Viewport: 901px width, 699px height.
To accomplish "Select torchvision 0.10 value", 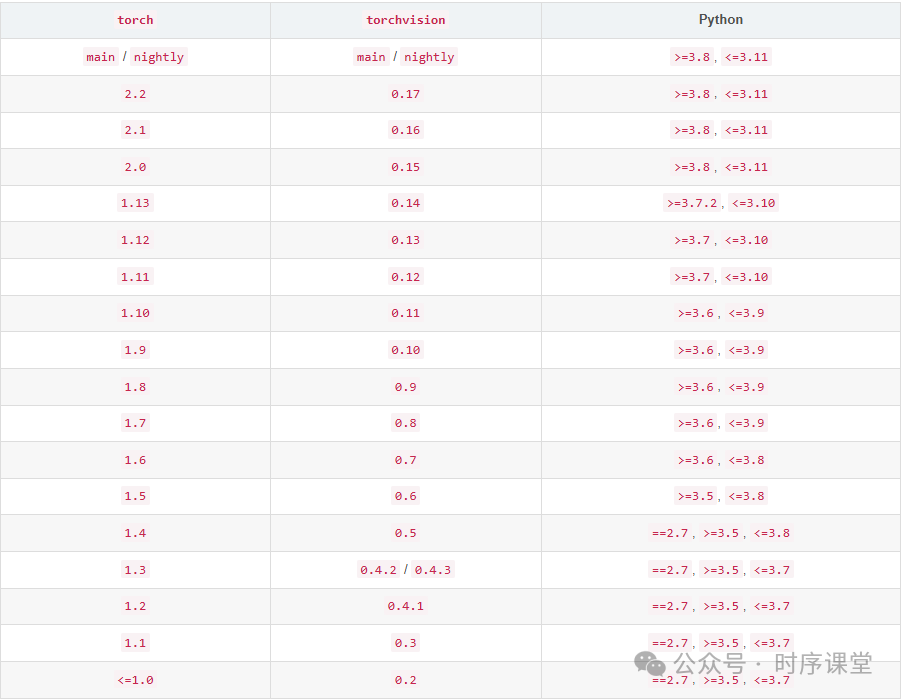I will coord(406,350).
